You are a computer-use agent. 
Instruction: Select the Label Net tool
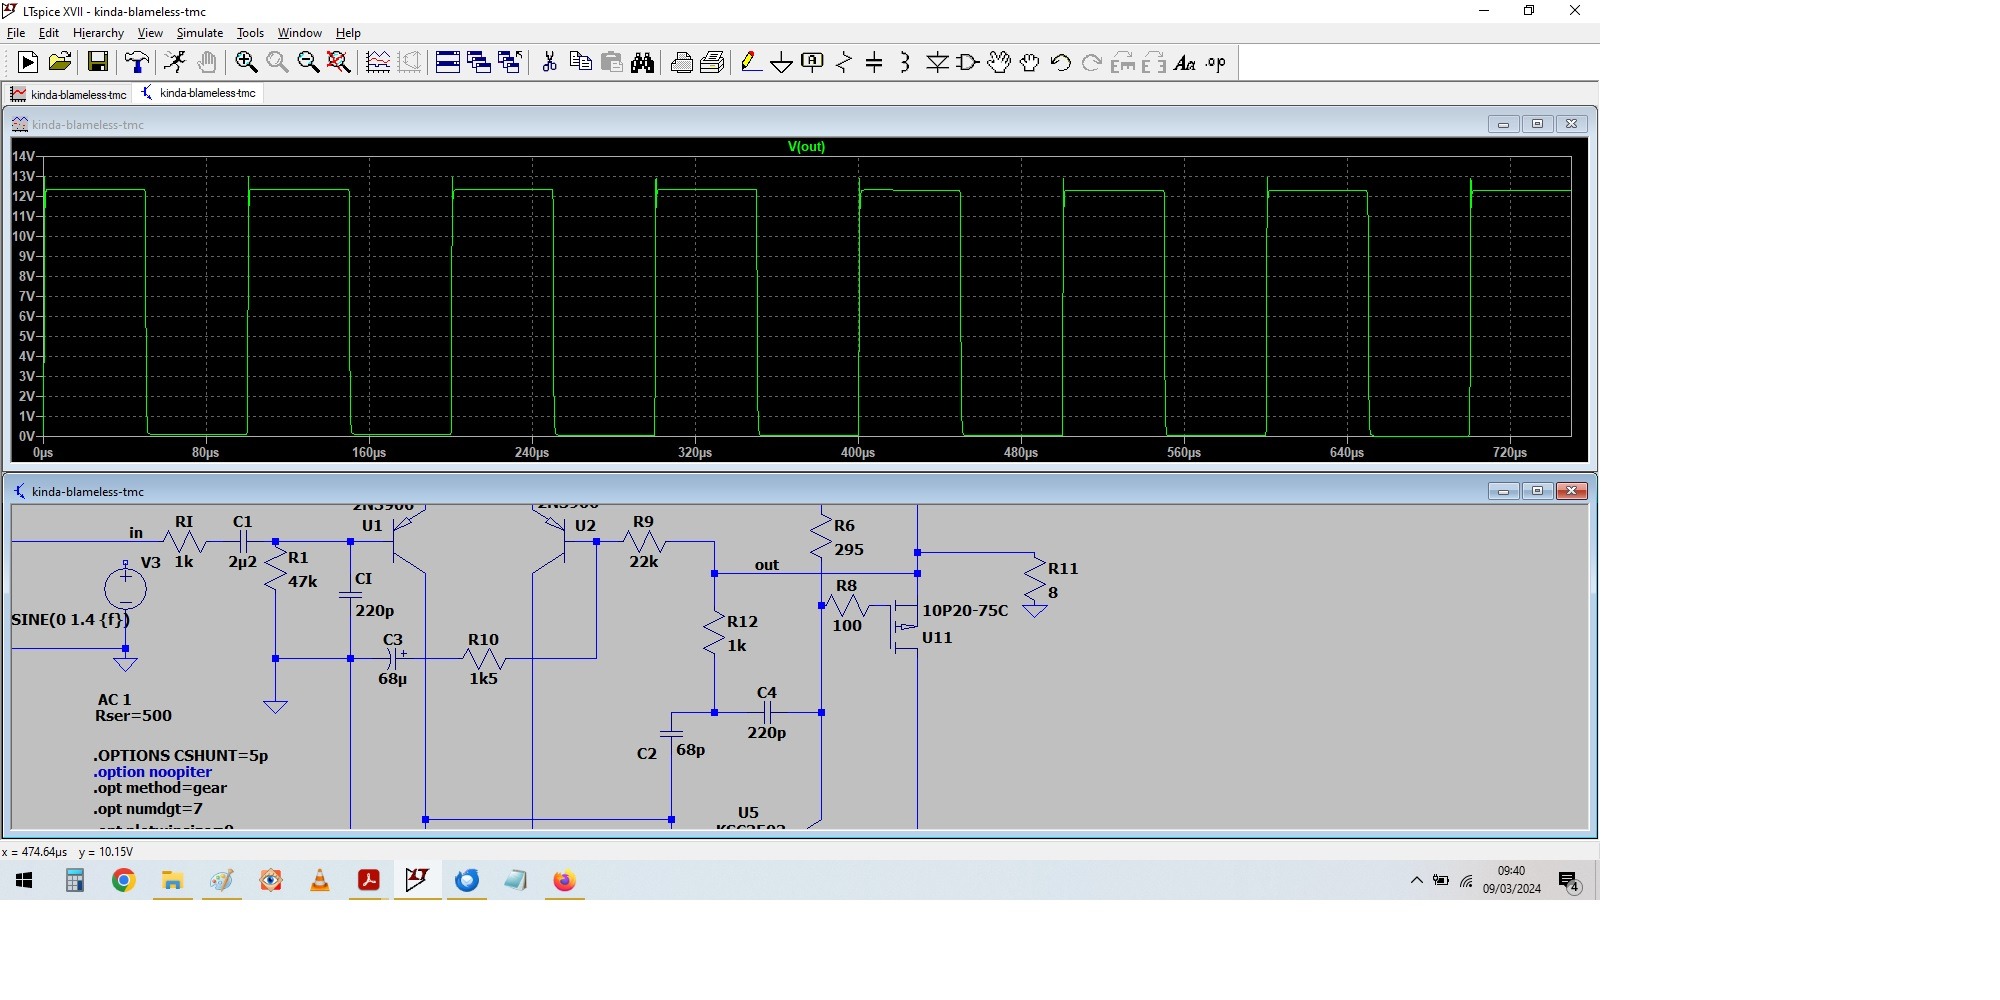(x=813, y=63)
